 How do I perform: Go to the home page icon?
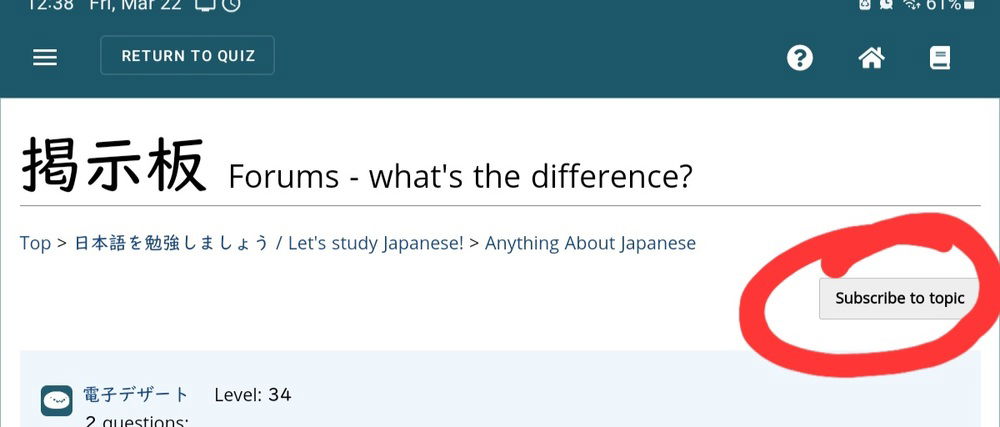tap(871, 58)
